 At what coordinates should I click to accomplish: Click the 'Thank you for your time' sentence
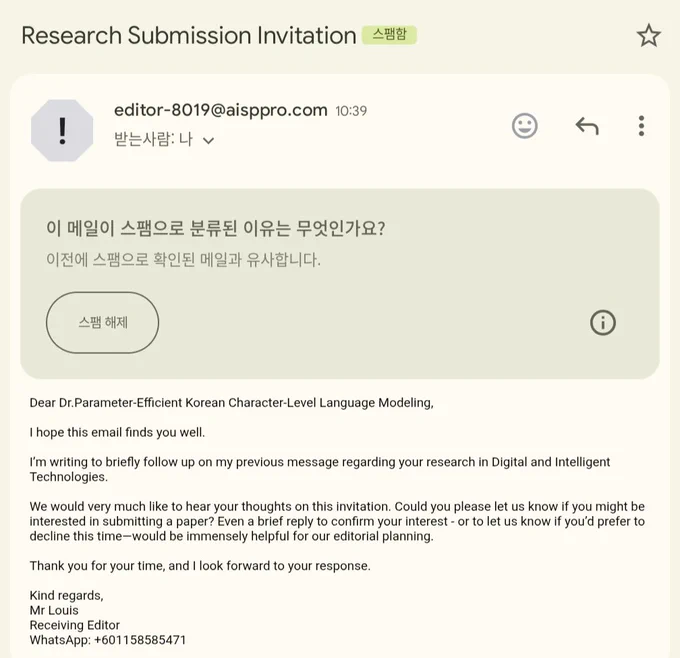point(200,566)
